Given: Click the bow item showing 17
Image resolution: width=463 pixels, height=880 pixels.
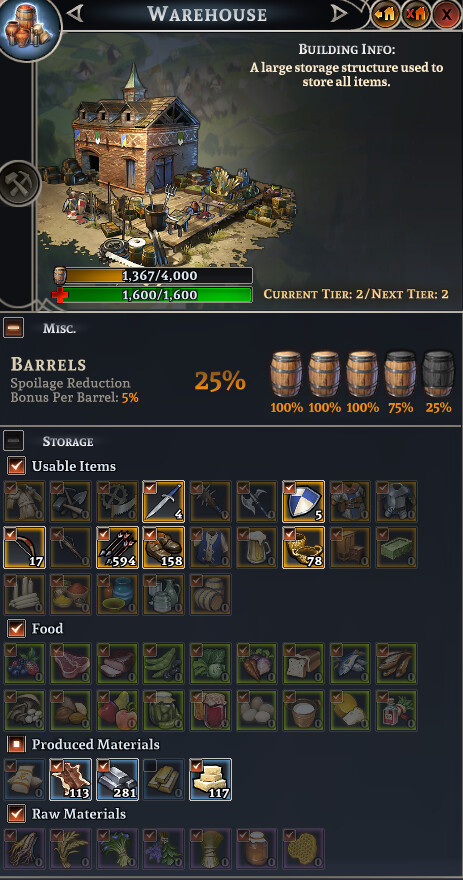Looking at the screenshot, I should click(24, 547).
